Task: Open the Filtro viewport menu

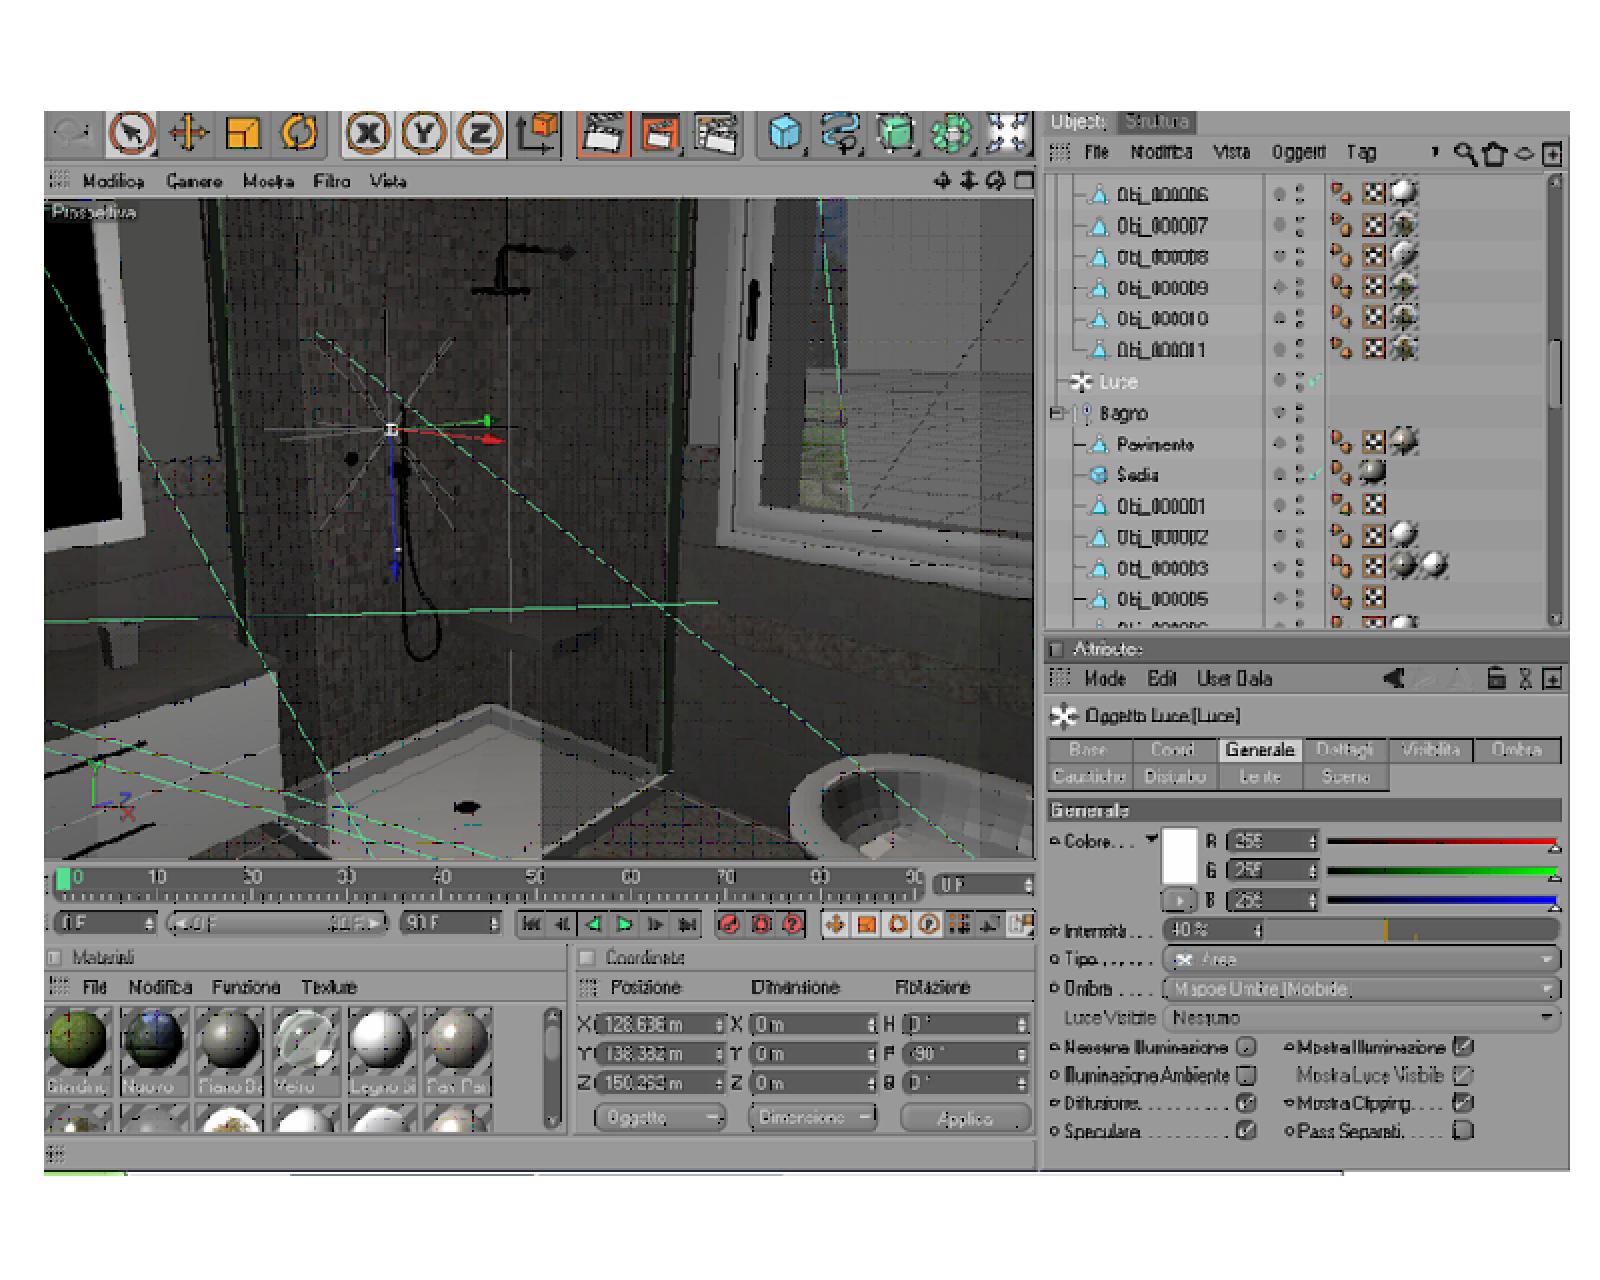Action: (x=331, y=181)
